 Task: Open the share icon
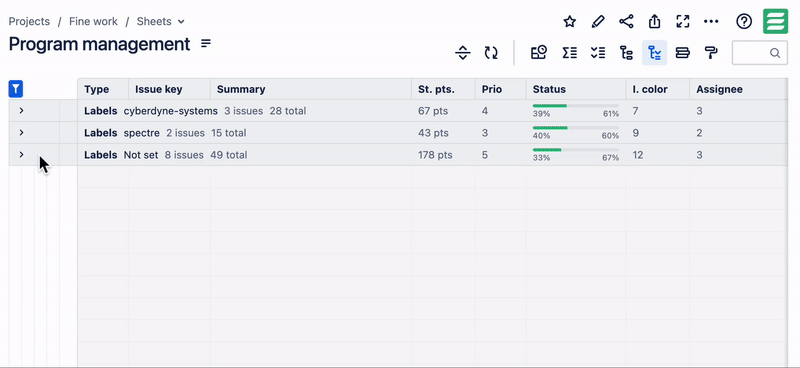[626, 21]
